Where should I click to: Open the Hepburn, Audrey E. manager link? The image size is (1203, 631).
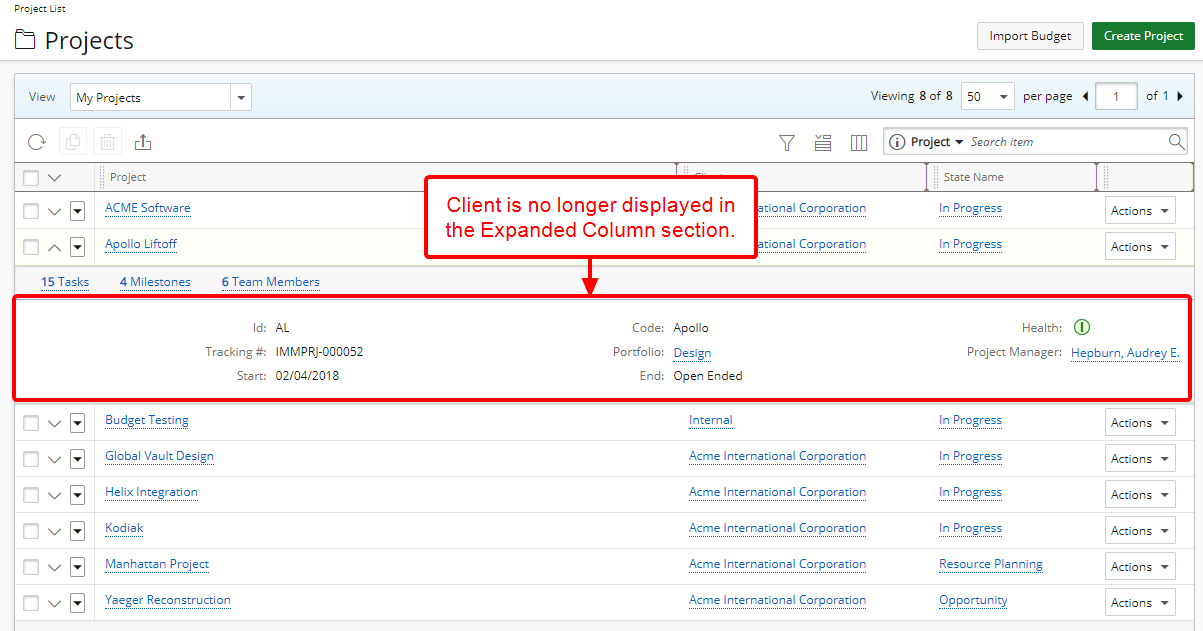[x=1125, y=353]
